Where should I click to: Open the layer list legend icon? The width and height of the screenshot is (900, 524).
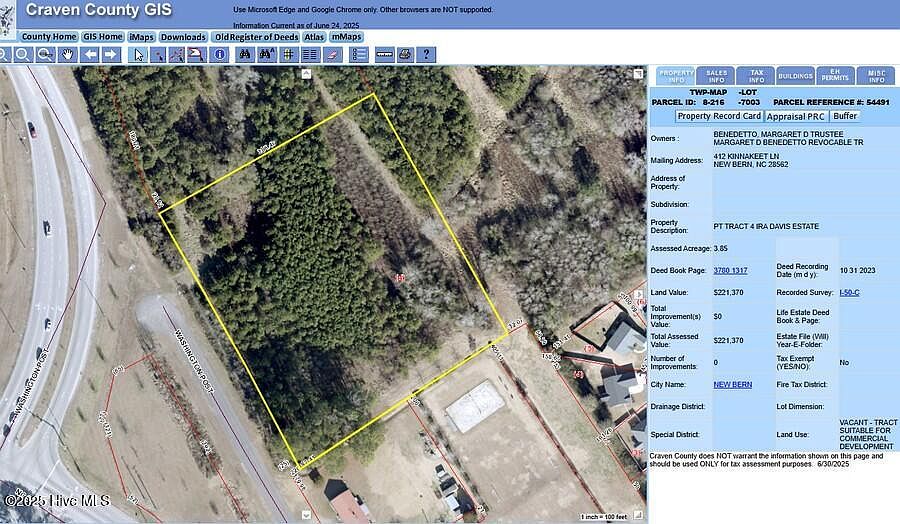pos(359,55)
